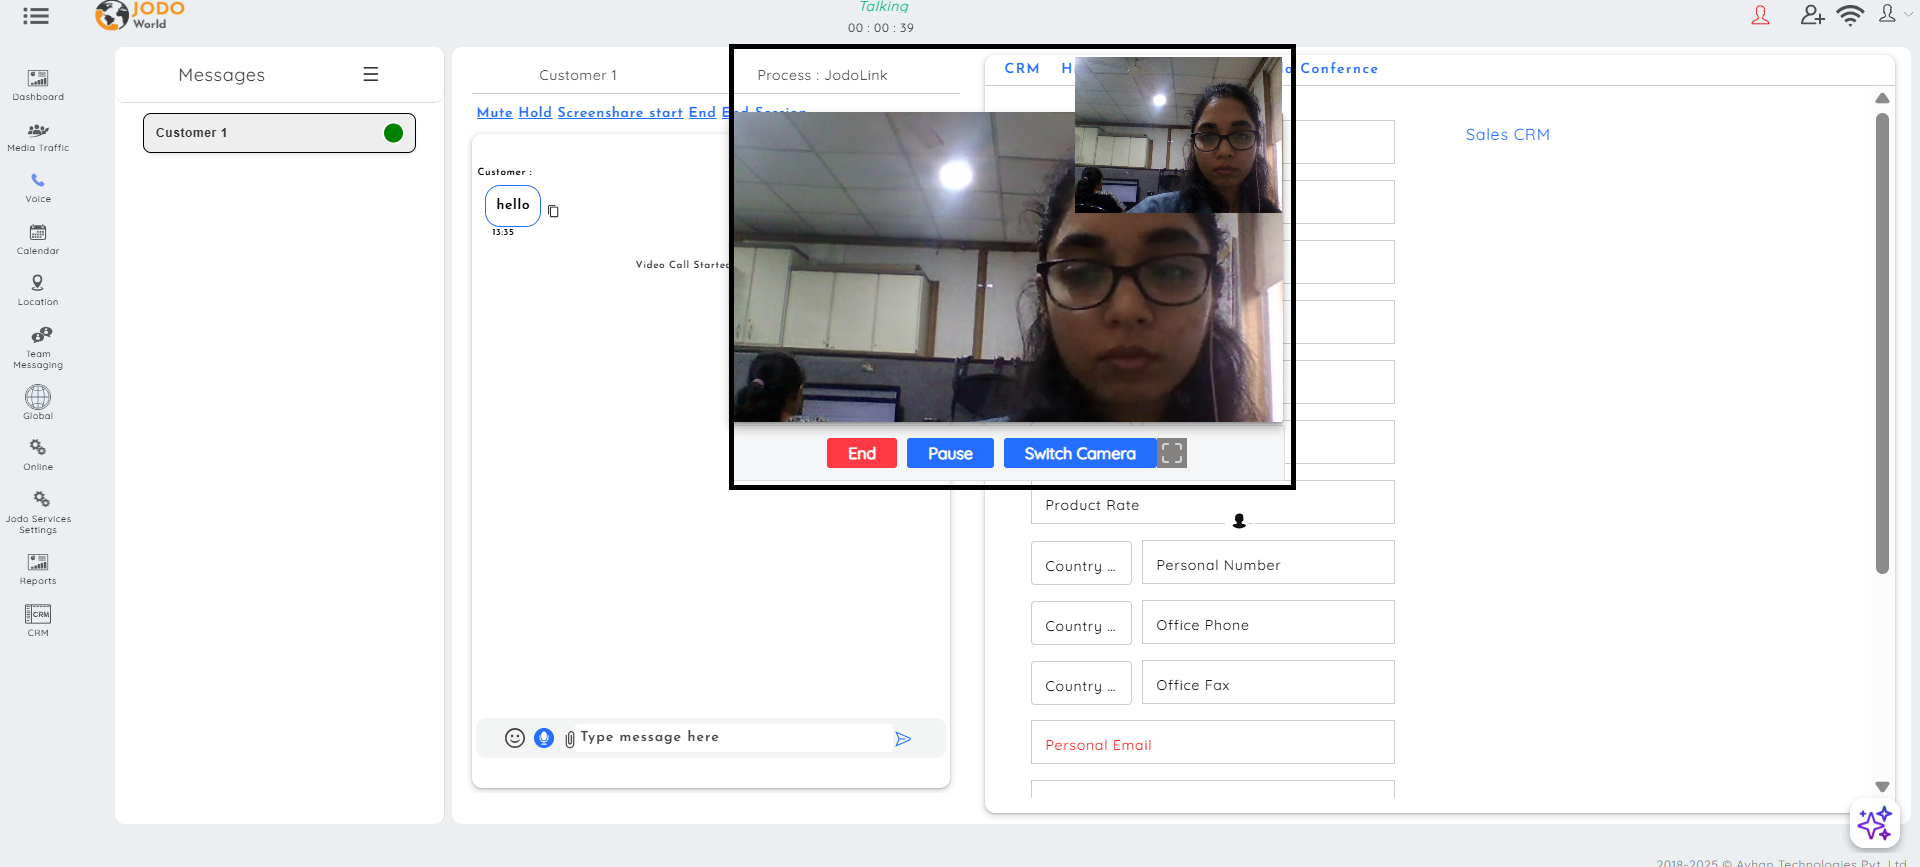Click the Personal Number field

pyautogui.click(x=1268, y=563)
